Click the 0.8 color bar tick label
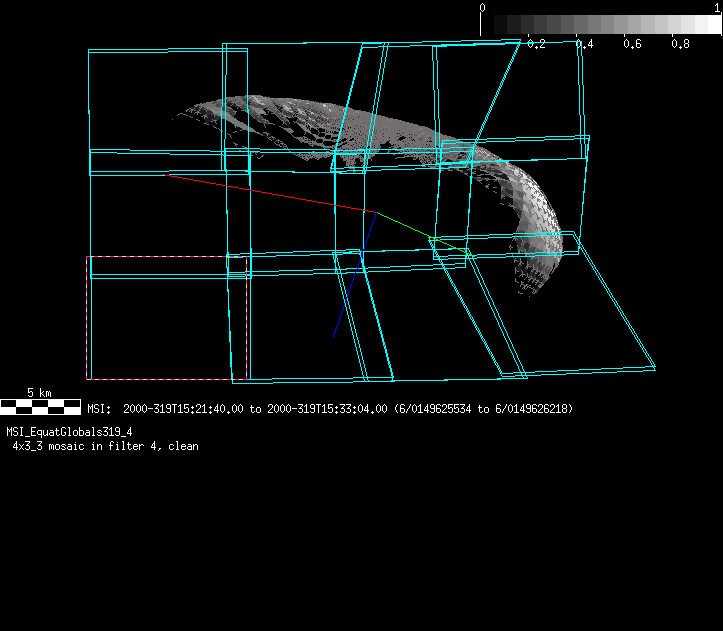 (680, 45)
